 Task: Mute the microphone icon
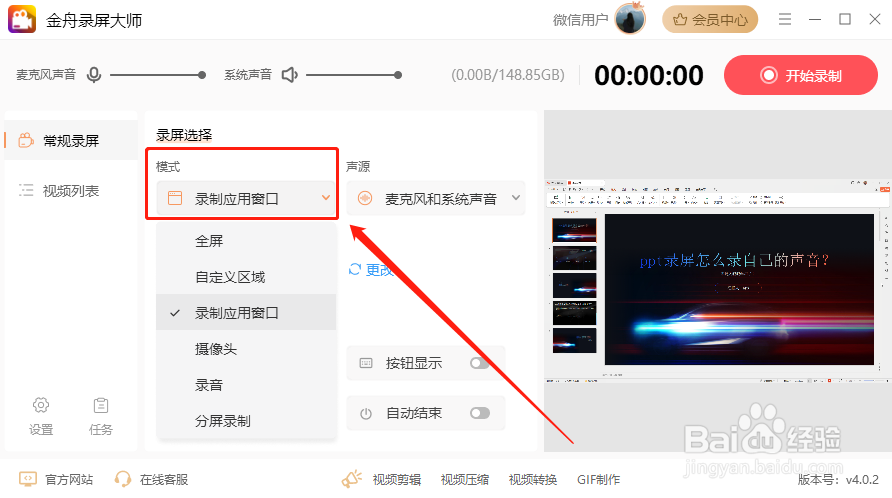coord(94,75)
